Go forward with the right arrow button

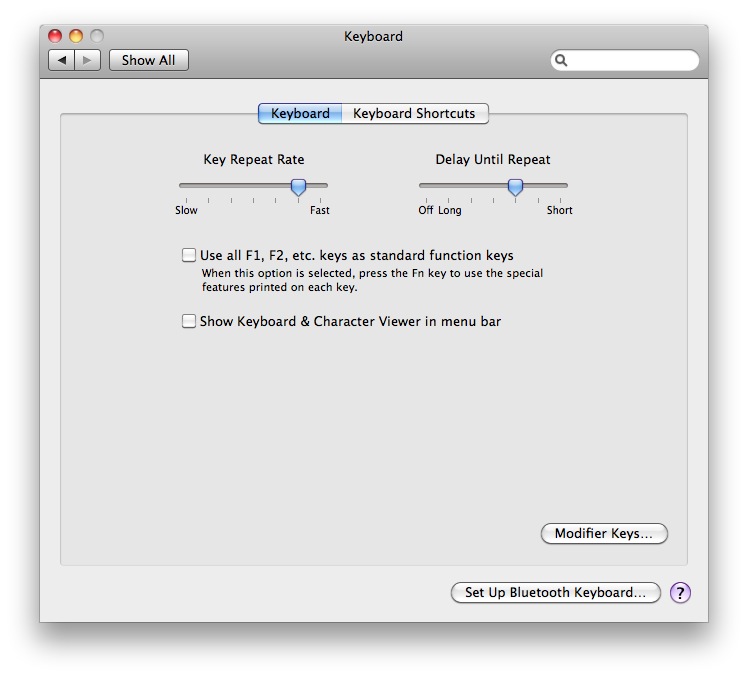[87, 60]
